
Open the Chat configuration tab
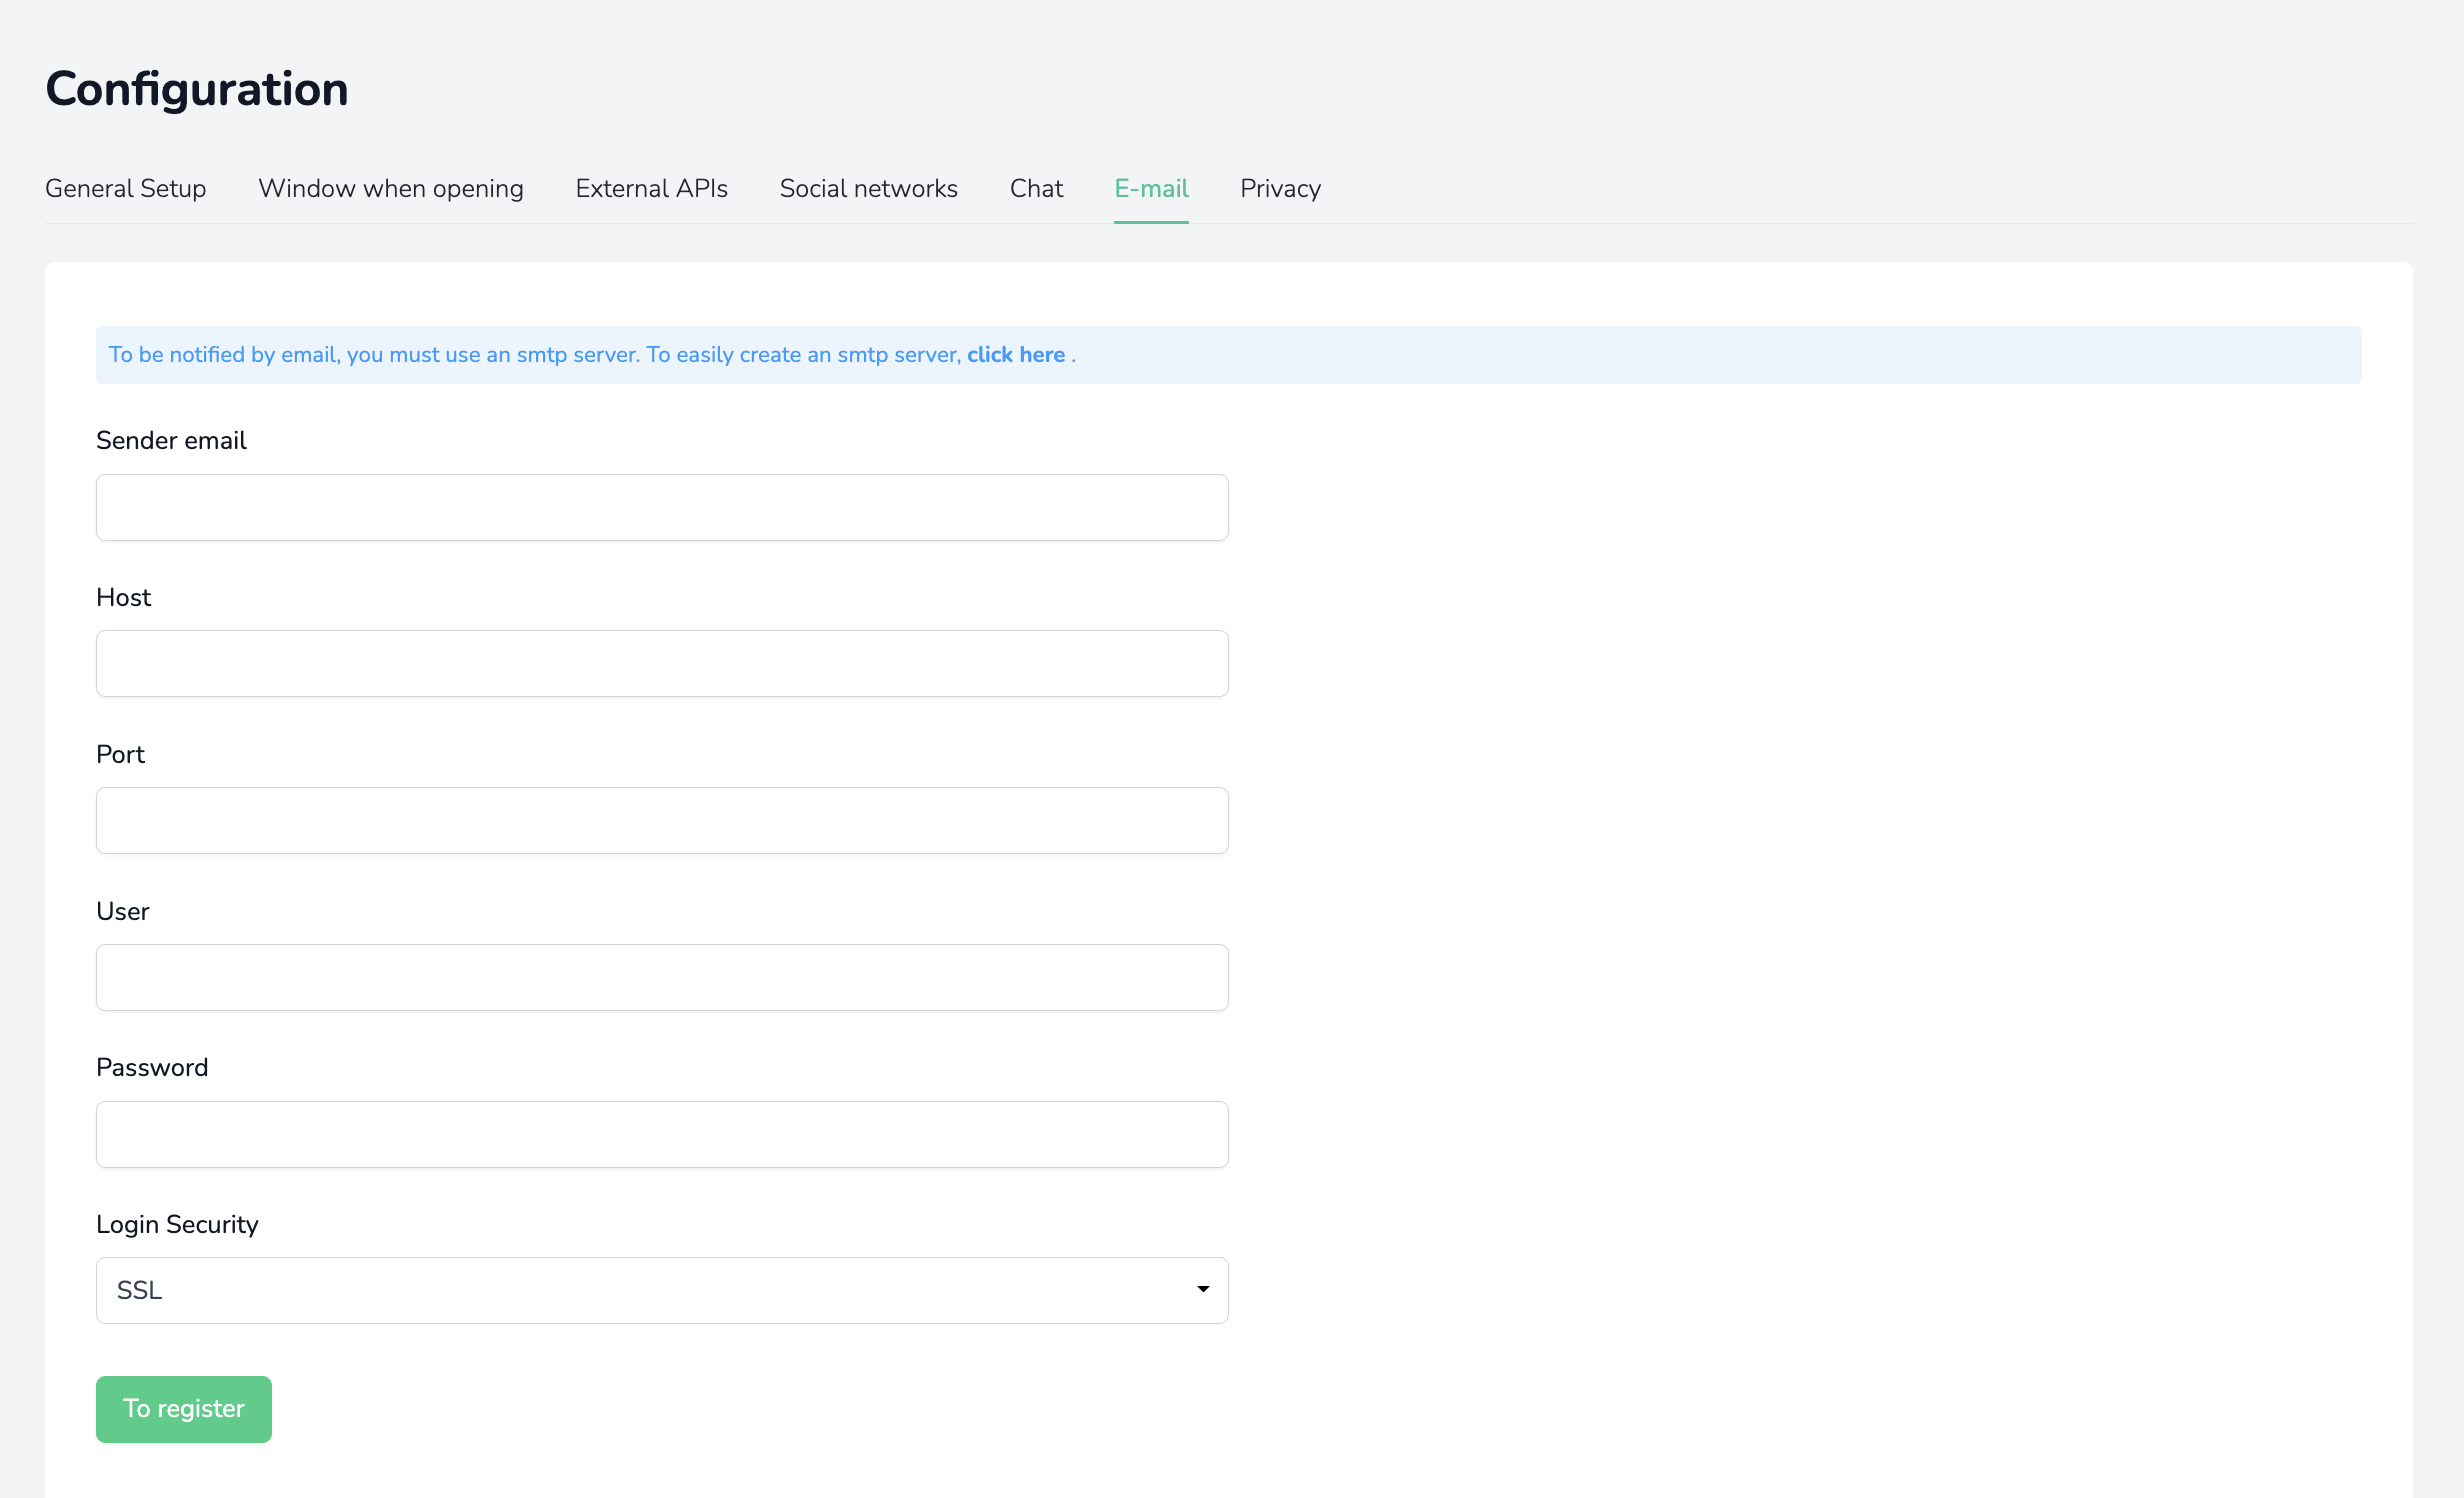click(x=1036, y=188)
